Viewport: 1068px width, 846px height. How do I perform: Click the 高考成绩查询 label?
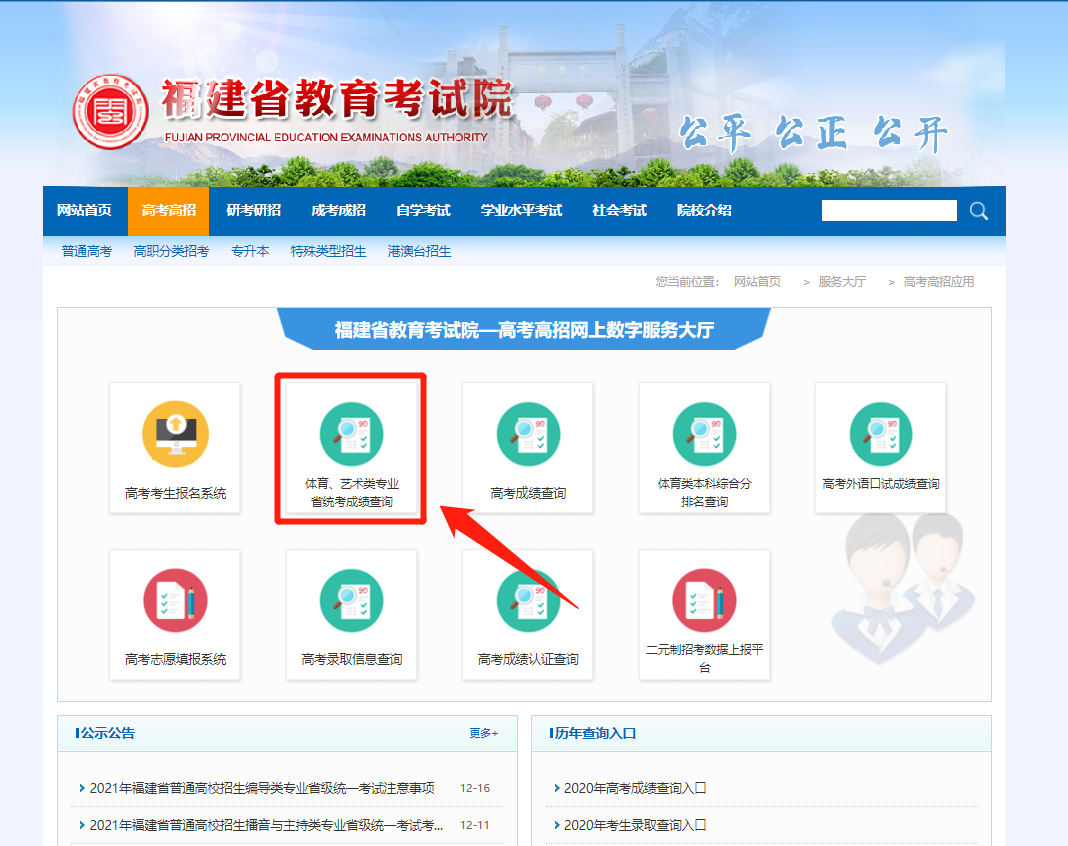(529, 493)
